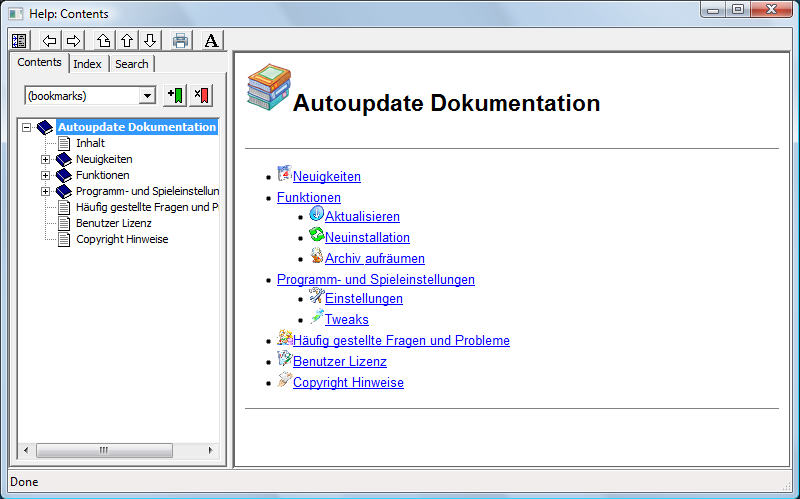Open the Neuinstallation link

[x=367, y=237]
